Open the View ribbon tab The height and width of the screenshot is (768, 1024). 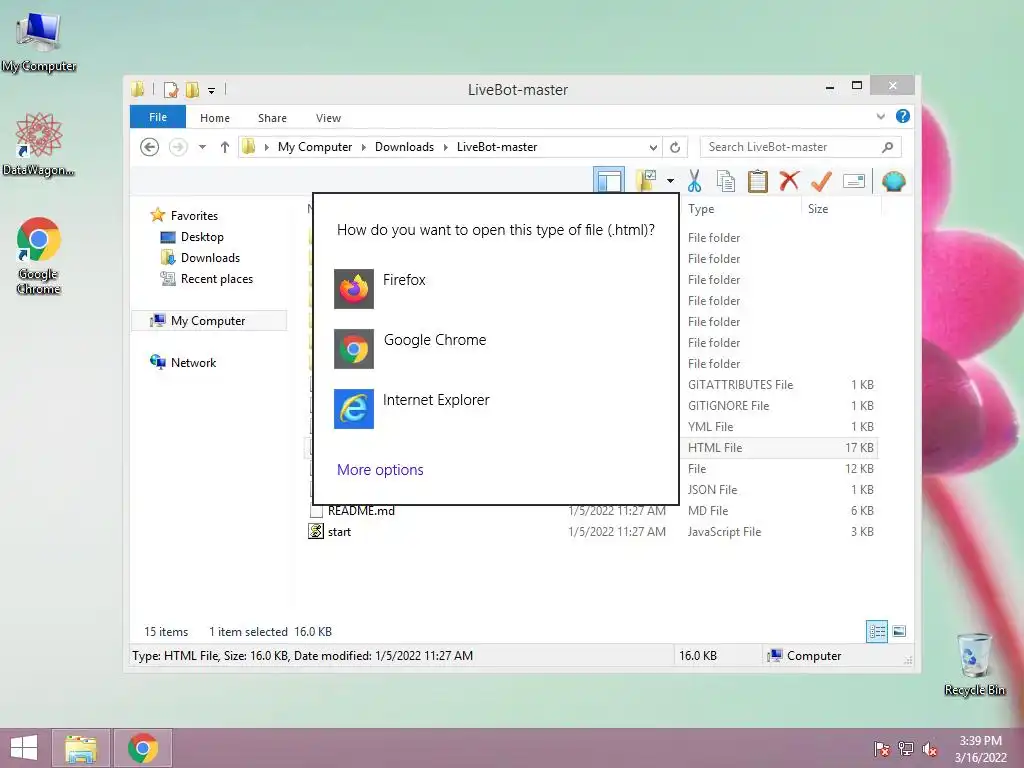(328, 118)
